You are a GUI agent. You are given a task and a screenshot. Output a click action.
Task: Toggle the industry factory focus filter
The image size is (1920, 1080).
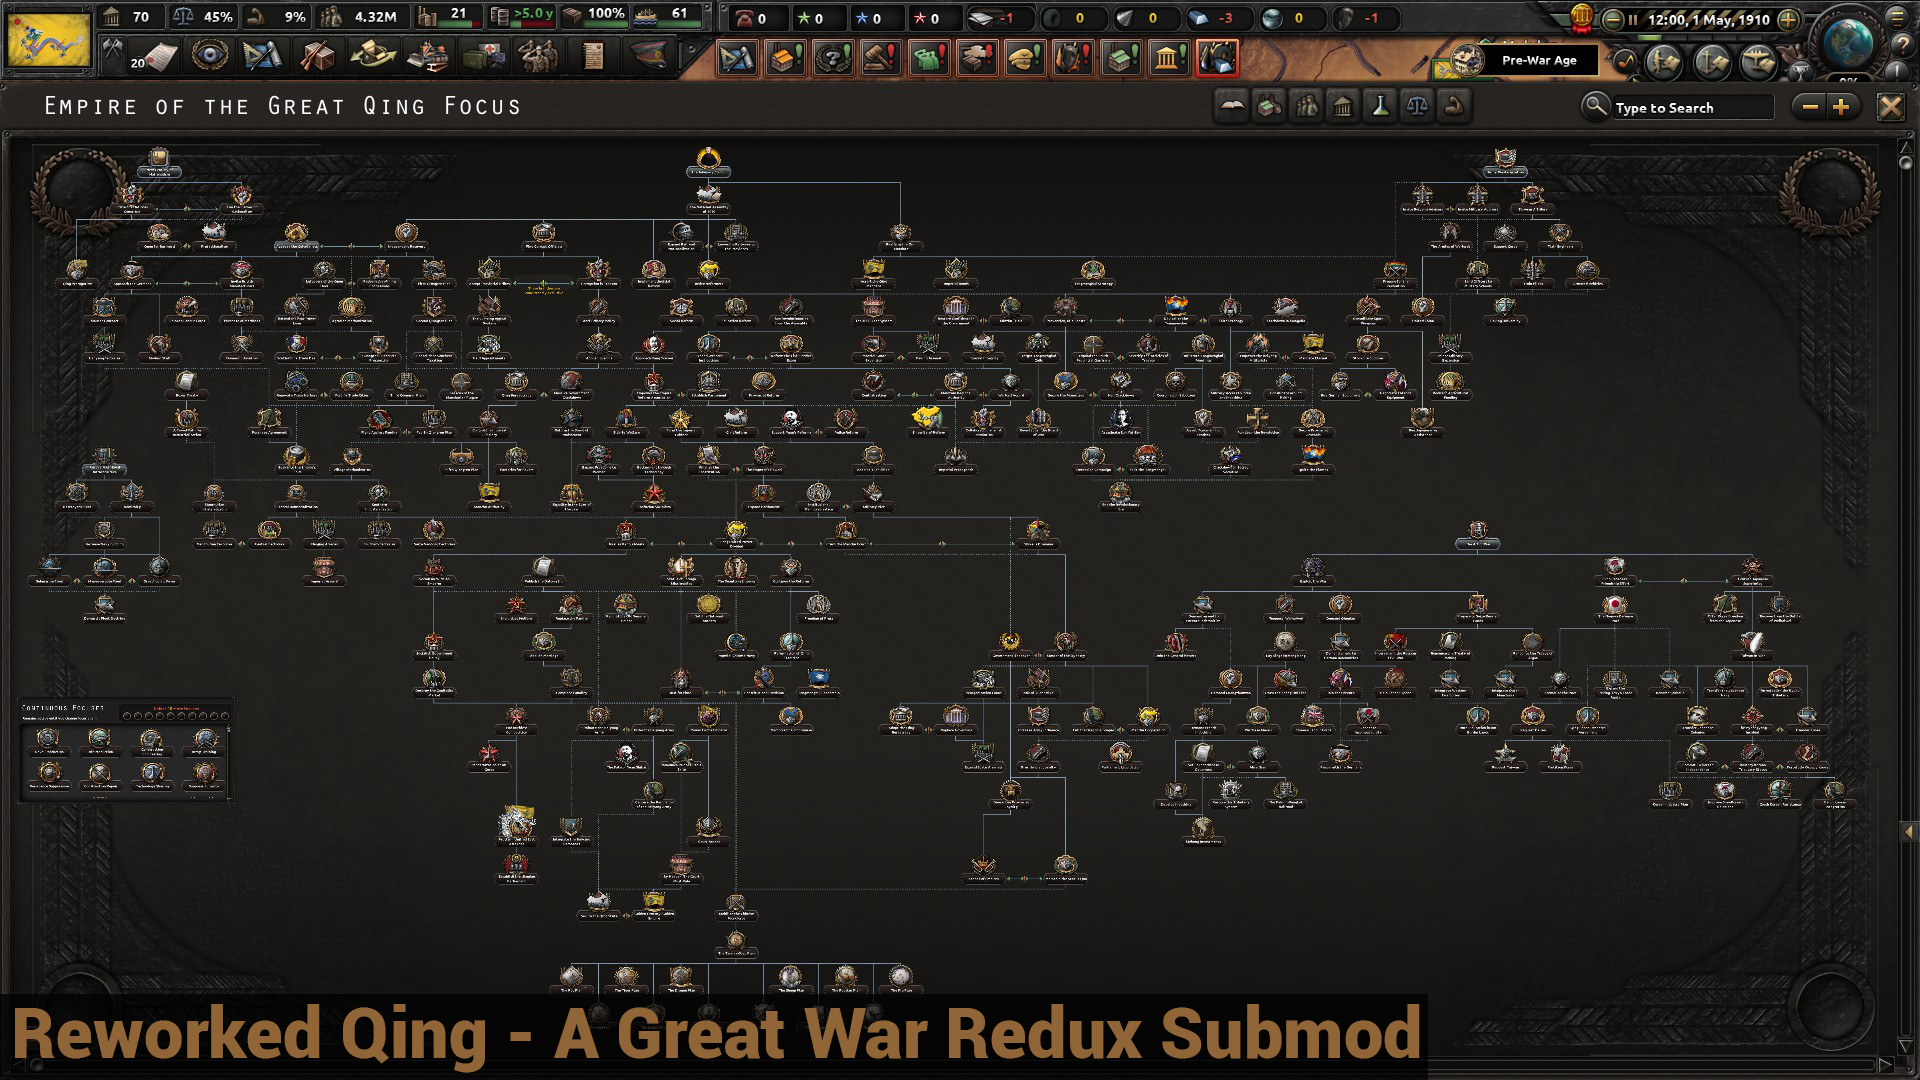pos(1269,106)
